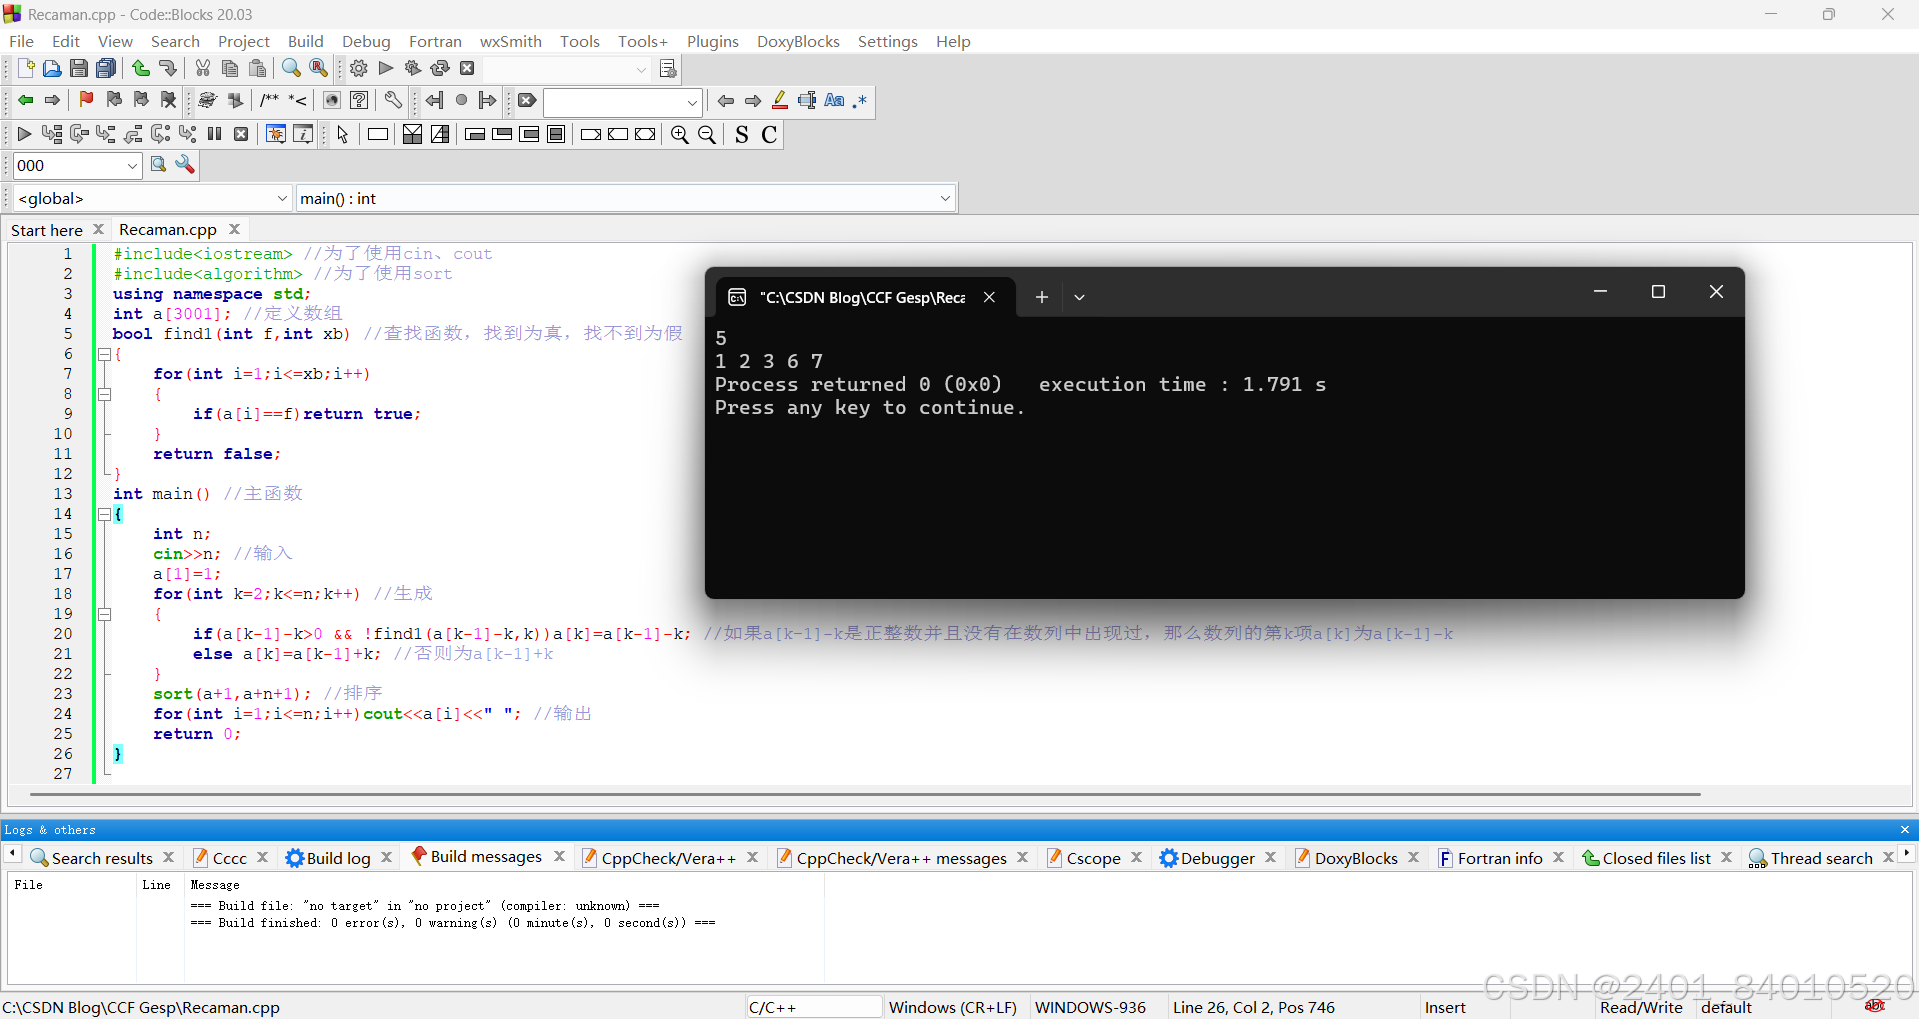Build the program using the gear icon
This screenshot has width=1919, height=1019.
coord(359,68)
